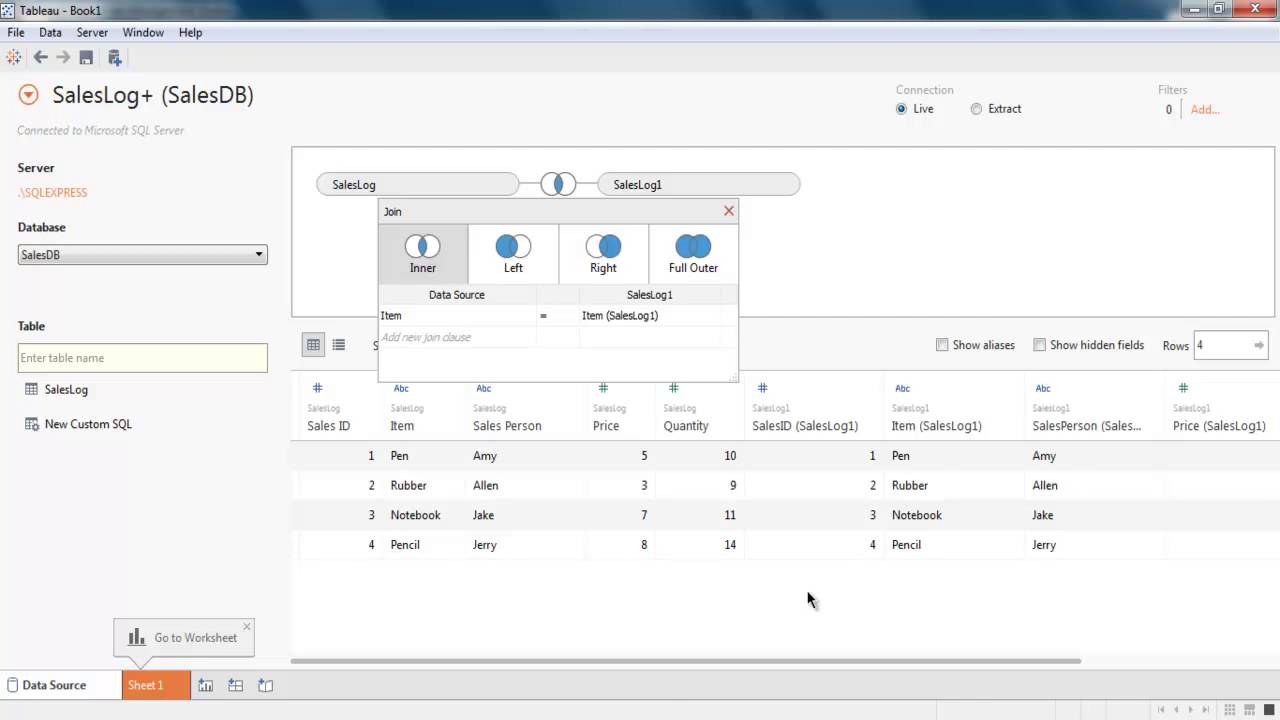Switch to metadata list view
This screenshot has width=1280, height=720.
point(339,345)
